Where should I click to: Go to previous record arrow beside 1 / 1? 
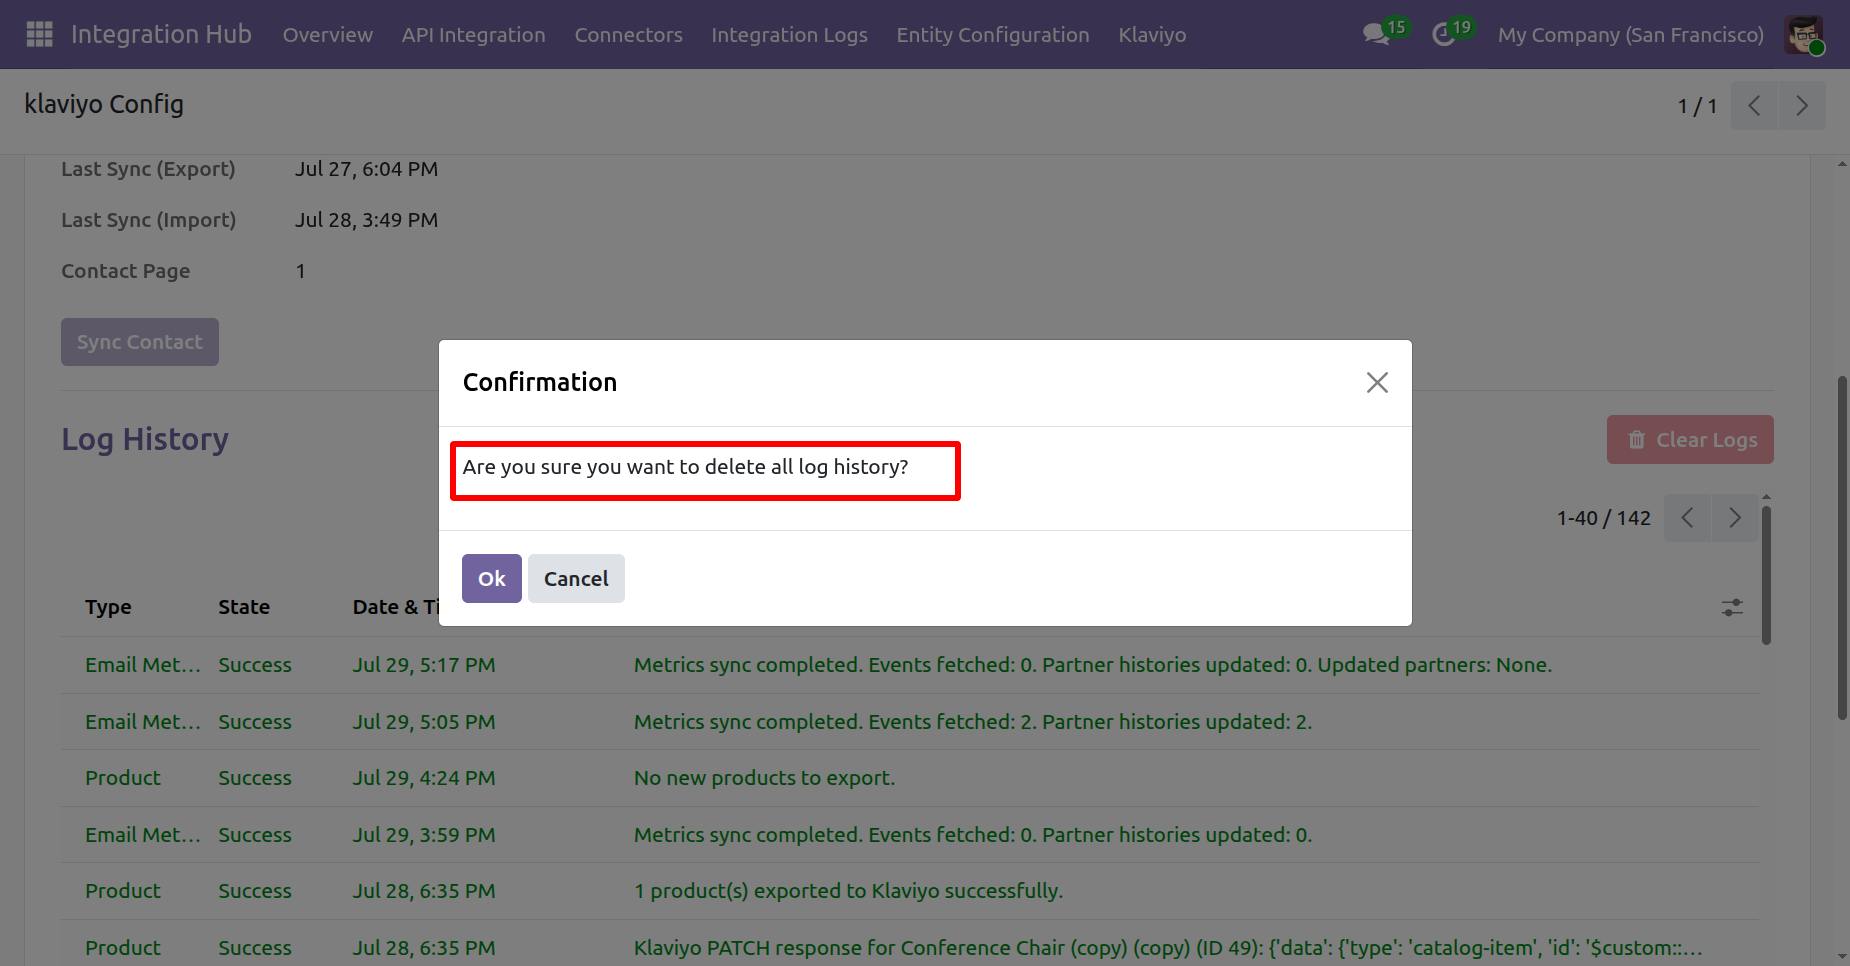coord(1754,105)
